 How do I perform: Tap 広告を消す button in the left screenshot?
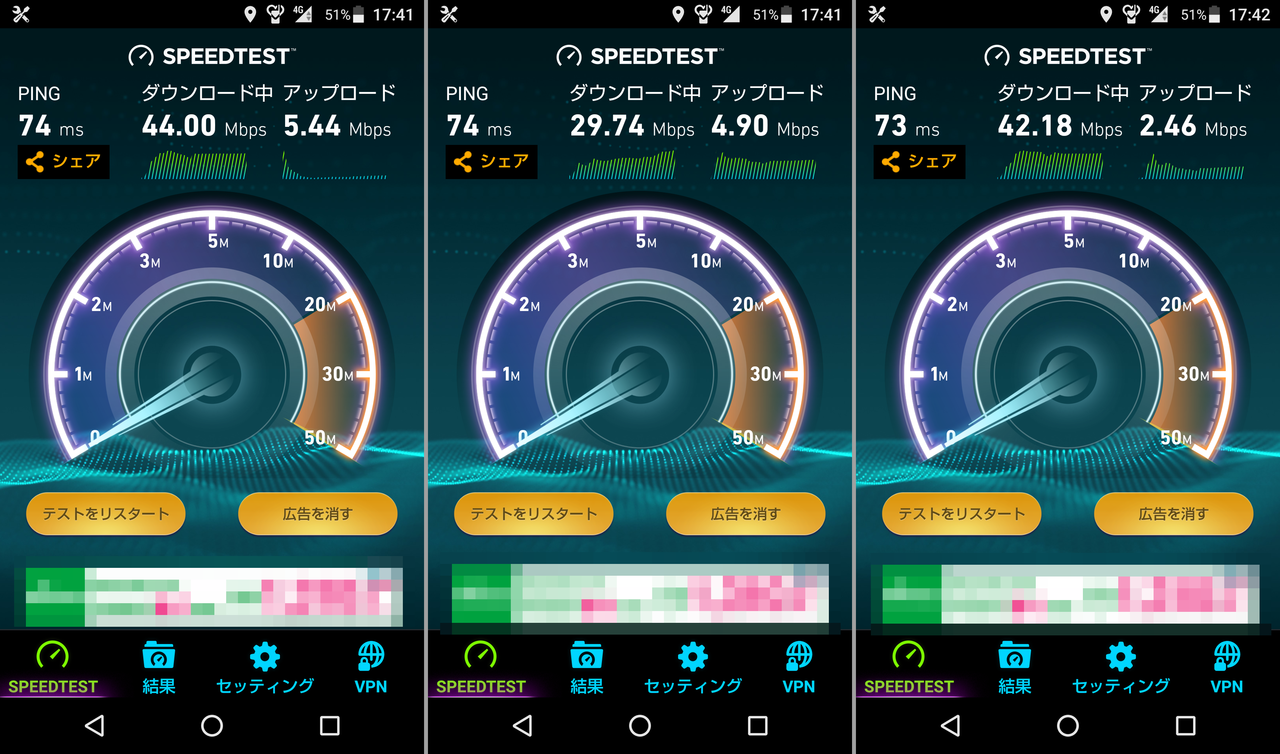(318, 514)
